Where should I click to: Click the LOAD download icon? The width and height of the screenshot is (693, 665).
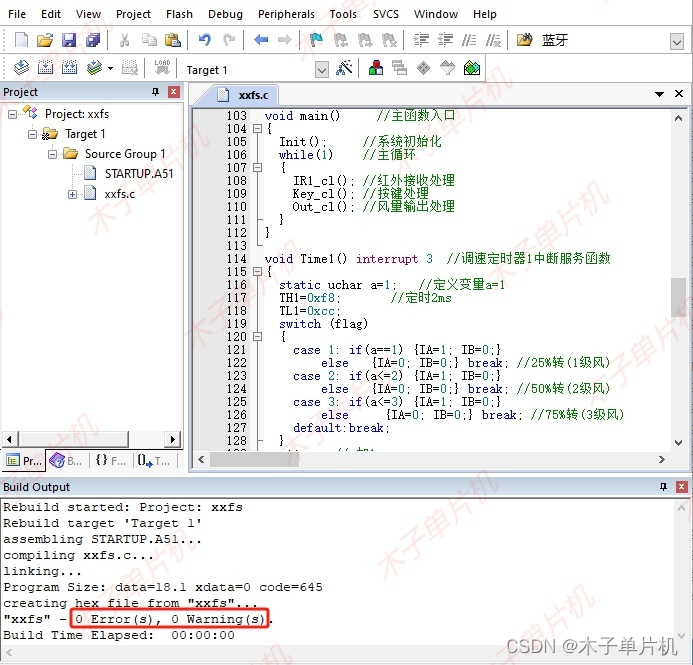pos(162,68)
